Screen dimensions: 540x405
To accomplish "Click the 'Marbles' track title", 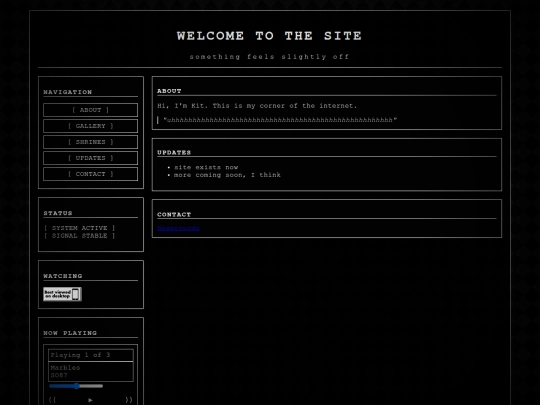I will (x=65, y=367).
